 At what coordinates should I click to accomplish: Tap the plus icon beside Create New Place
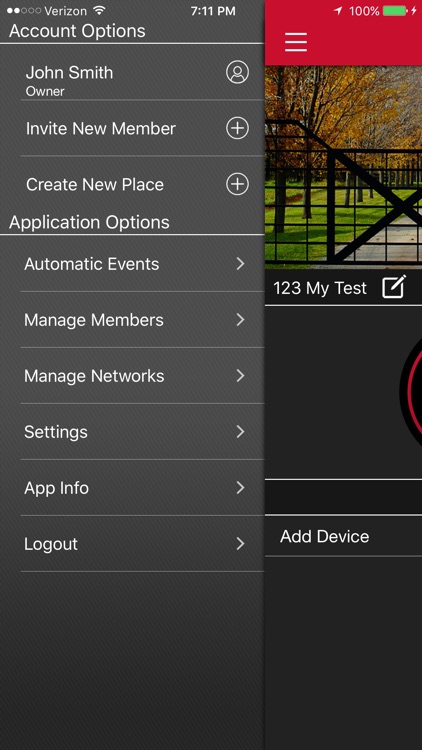(237, 184)
